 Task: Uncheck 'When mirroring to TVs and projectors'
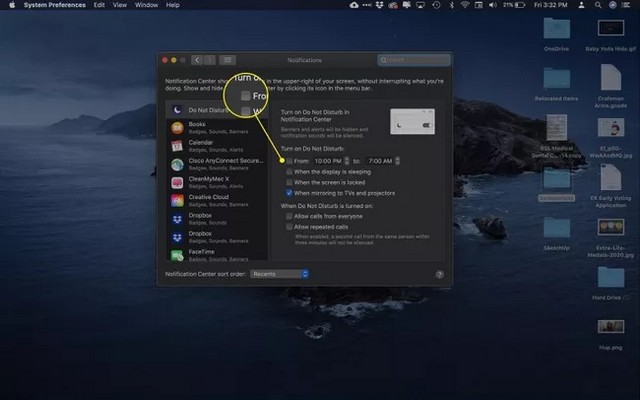289,193
